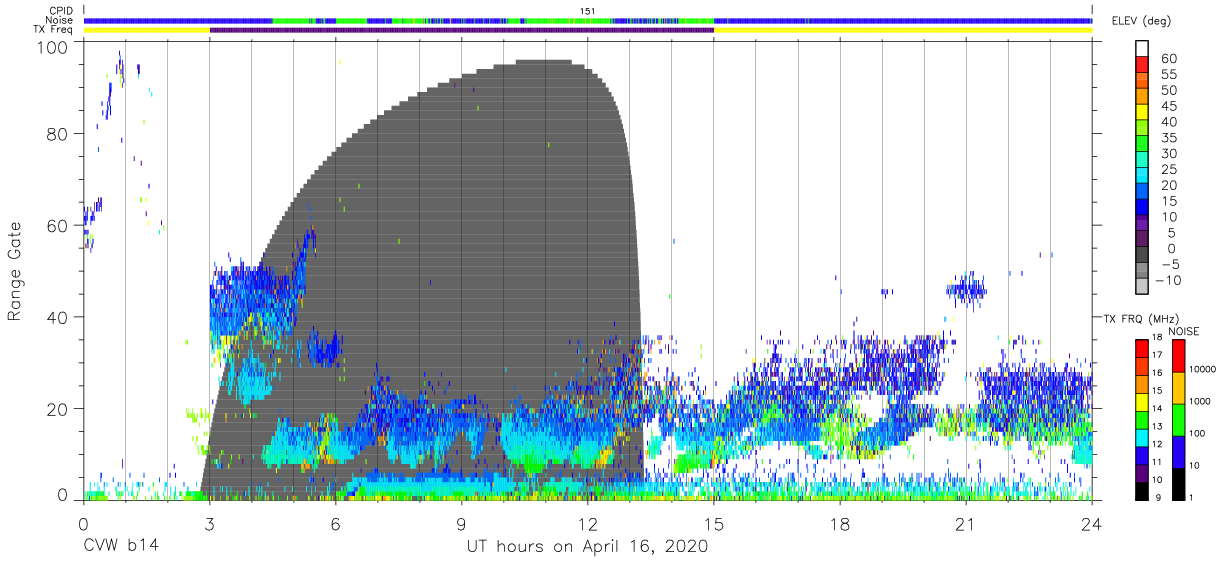Viewport: 1228px width, 567px height.
Task: Click the blue-green Noise indicator bar
Action: coord(587,20)
